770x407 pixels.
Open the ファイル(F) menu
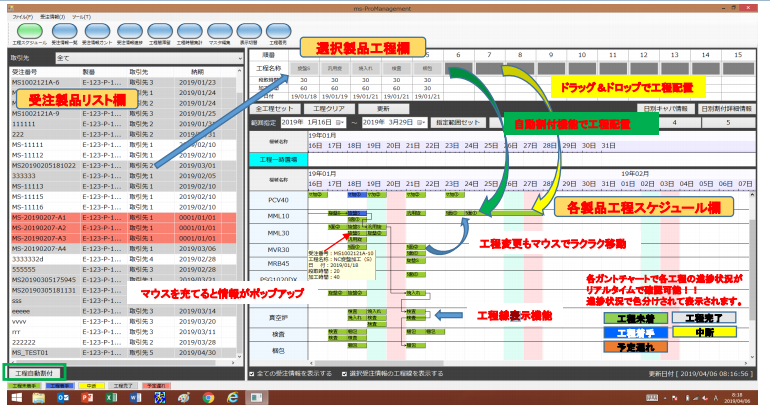23,17
